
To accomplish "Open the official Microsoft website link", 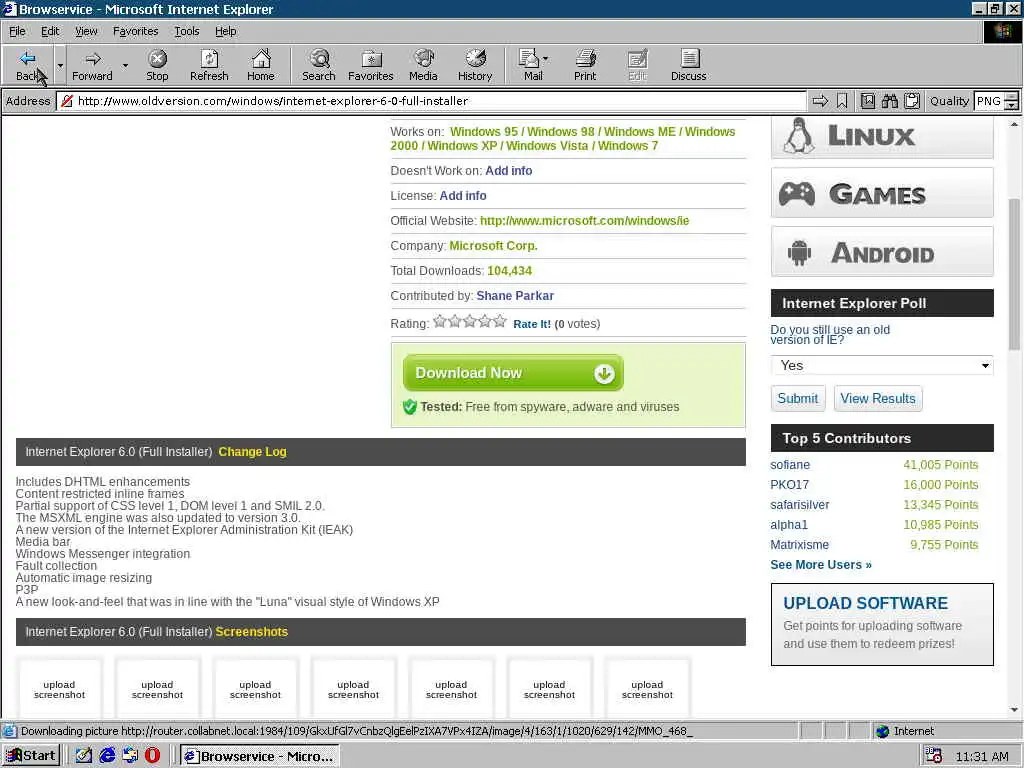I will [x=584, y=221].
